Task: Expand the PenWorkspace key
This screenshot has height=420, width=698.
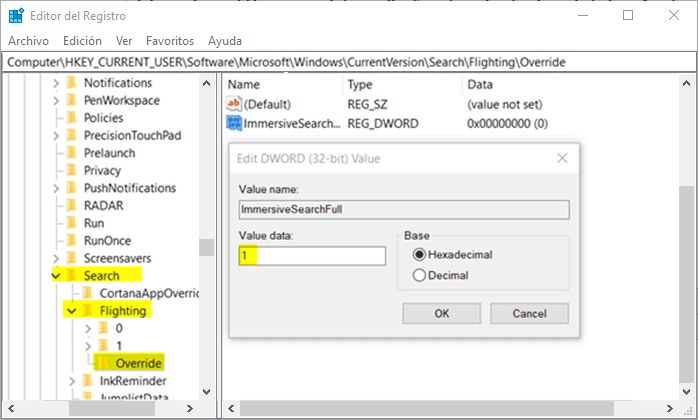Action: tap(56, 101)
